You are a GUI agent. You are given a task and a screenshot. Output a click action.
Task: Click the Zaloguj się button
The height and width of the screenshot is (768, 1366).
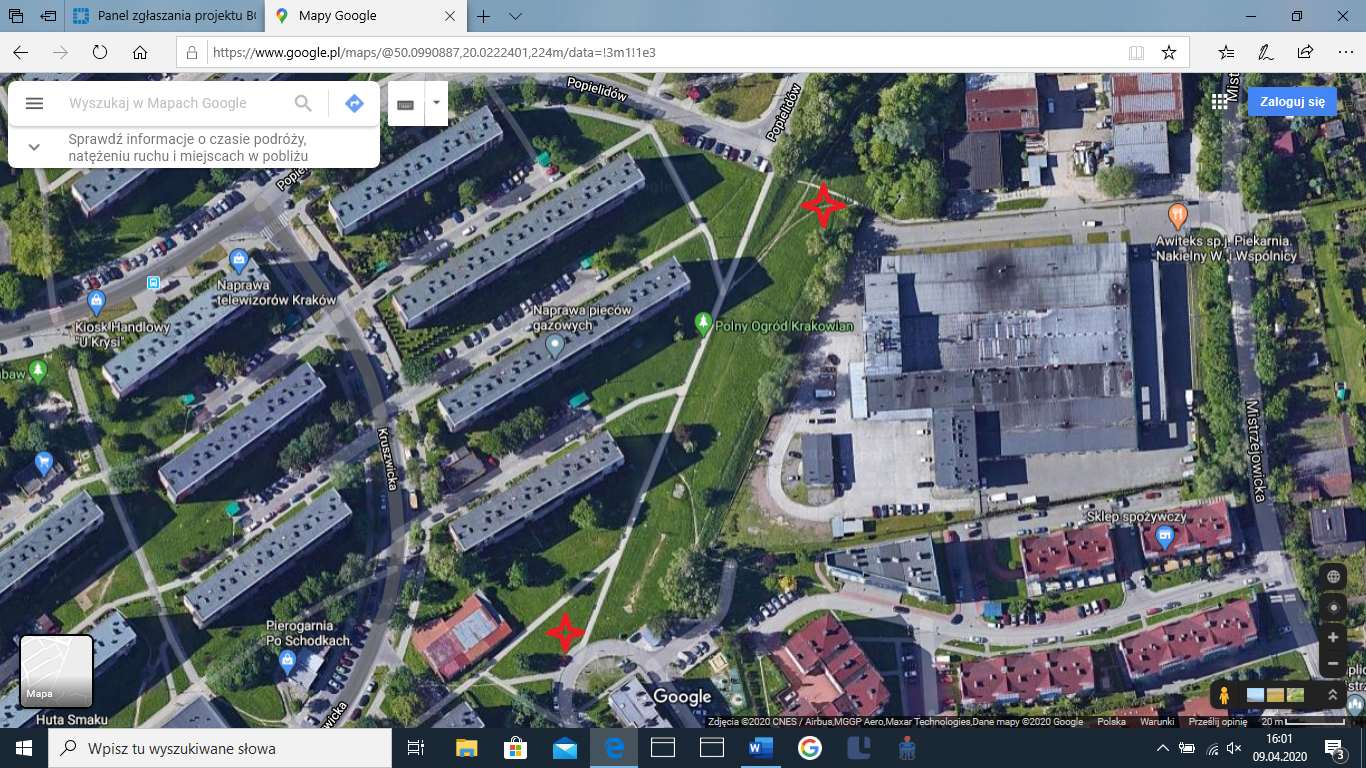point(1292,101)
